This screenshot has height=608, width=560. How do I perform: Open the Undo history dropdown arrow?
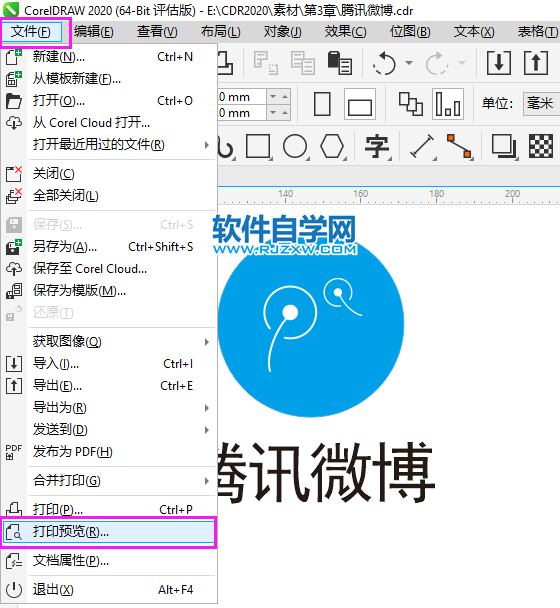click(x=409, y=62)
